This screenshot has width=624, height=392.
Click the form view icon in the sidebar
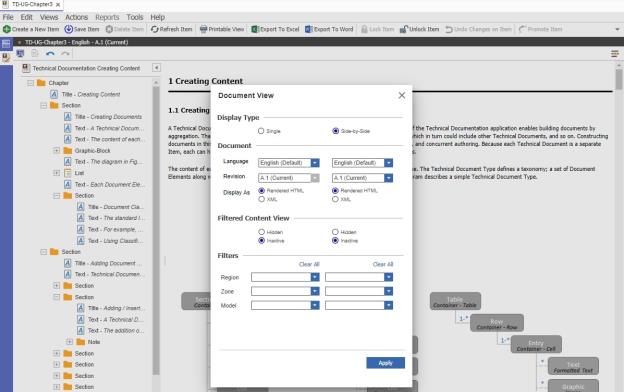[6, 43]
